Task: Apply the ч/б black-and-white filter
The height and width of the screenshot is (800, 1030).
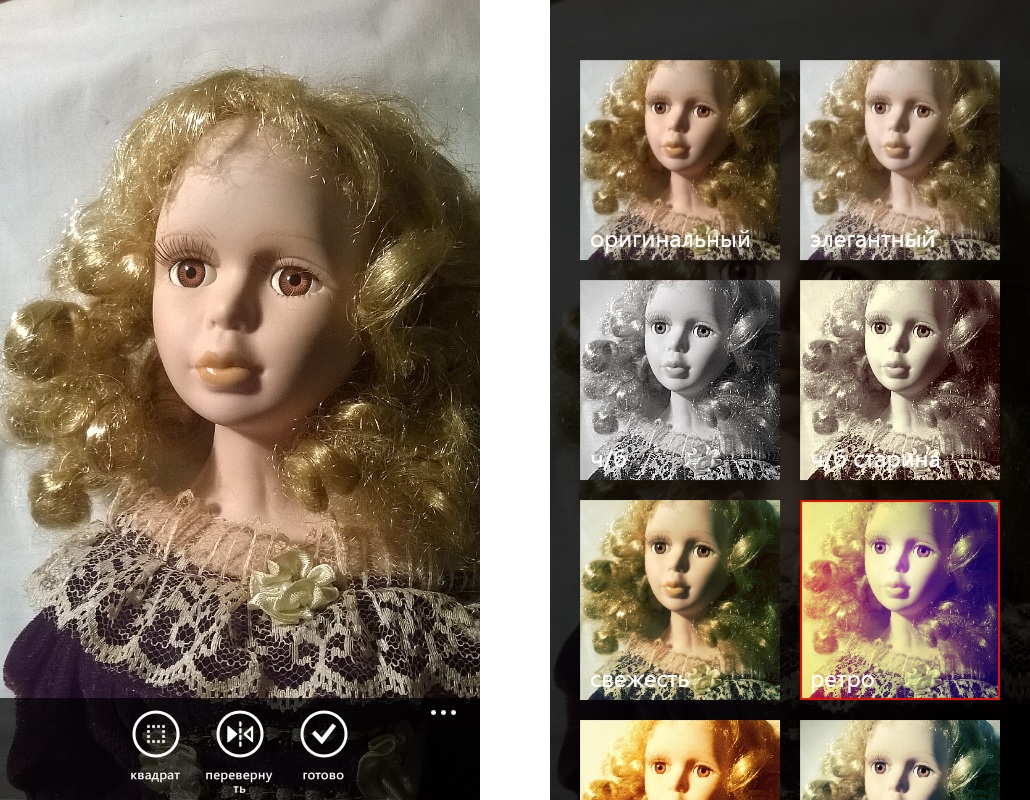Action: point(680,380)
